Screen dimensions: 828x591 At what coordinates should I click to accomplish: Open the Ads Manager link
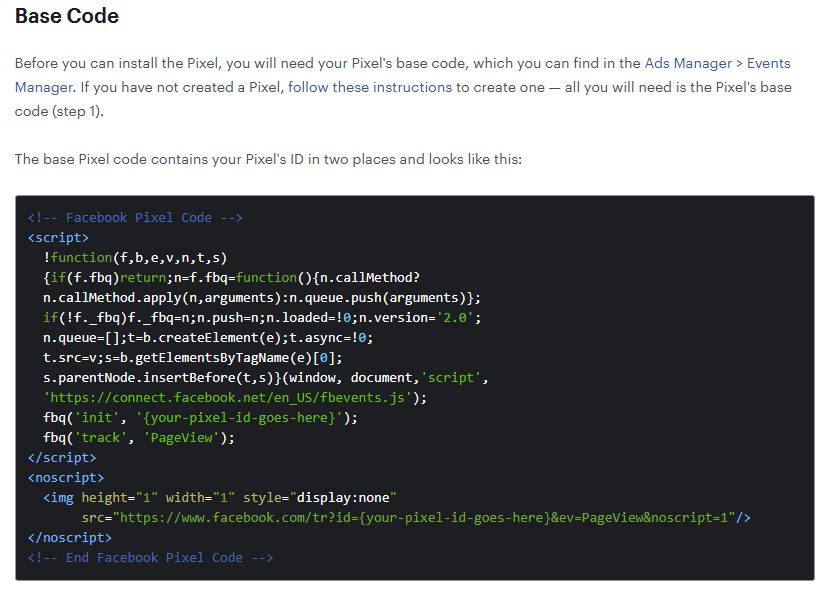pos(688,63)
